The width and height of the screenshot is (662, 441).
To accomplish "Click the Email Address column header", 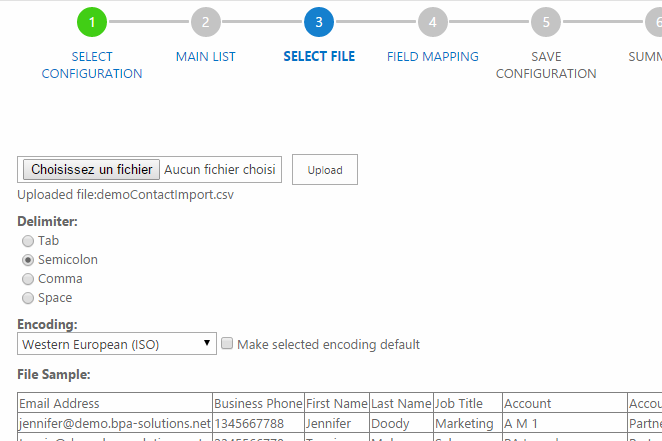I will [x=60, y=404].
